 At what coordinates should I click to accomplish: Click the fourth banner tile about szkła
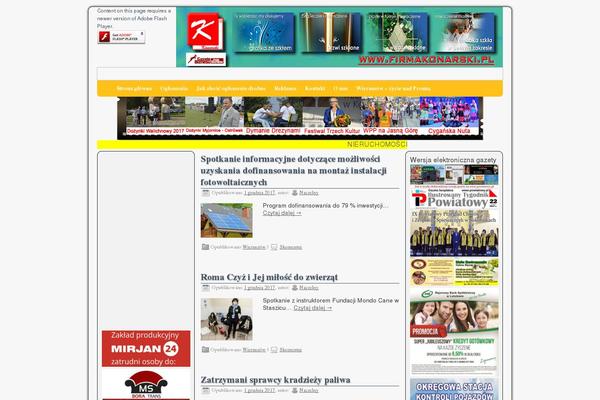pyautogui.click(x=465, y=33)
